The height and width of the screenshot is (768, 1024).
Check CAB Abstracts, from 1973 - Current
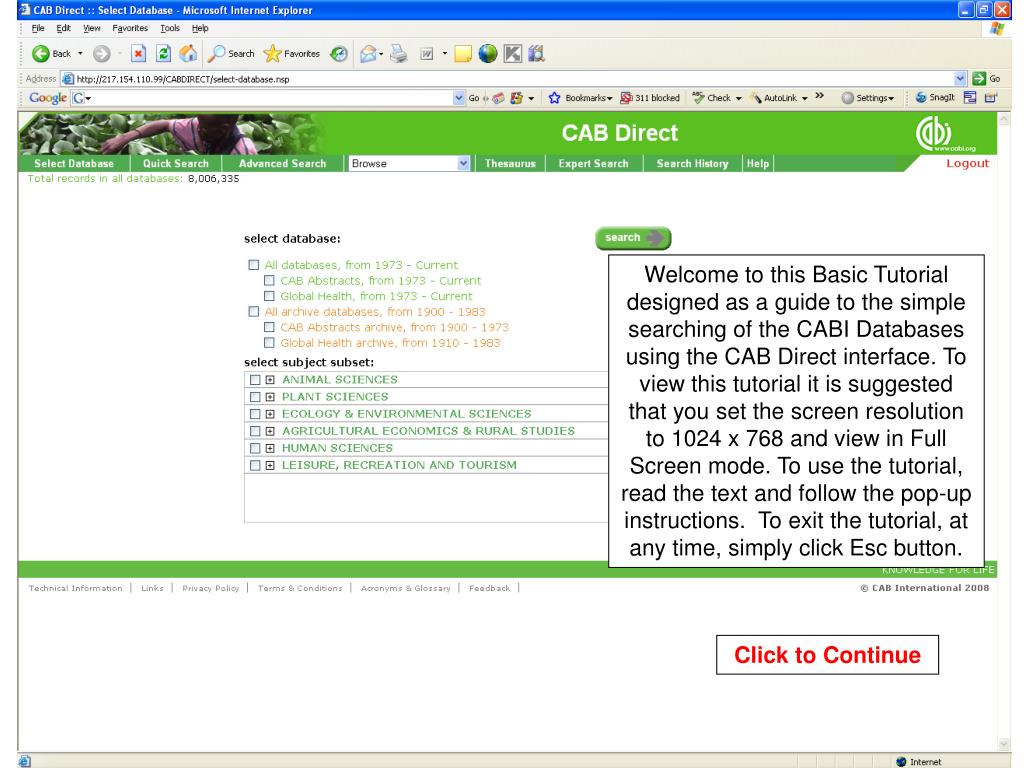[x=269, y=281]
